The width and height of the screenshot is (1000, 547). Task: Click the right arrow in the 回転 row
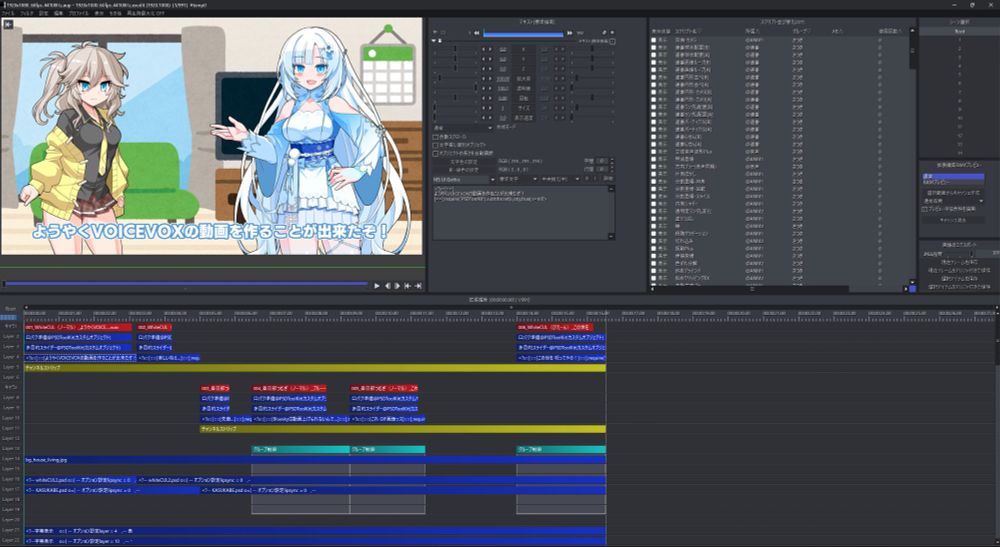[490, 98]
